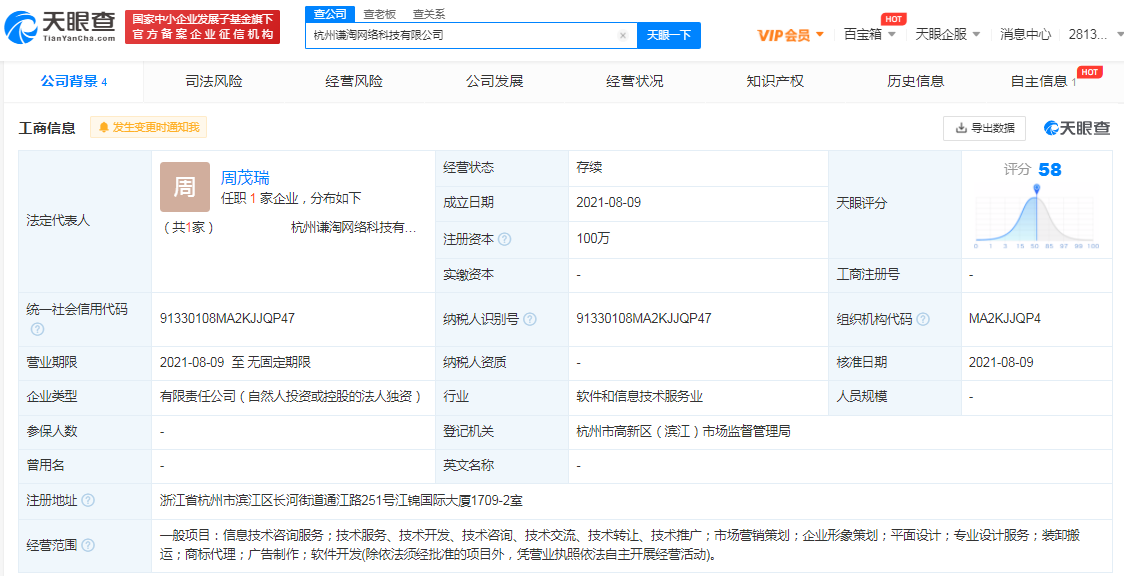The image size is (1124, 576).
Task: Click the help icon under 统一社会信用代码
Action: point(37,329)
